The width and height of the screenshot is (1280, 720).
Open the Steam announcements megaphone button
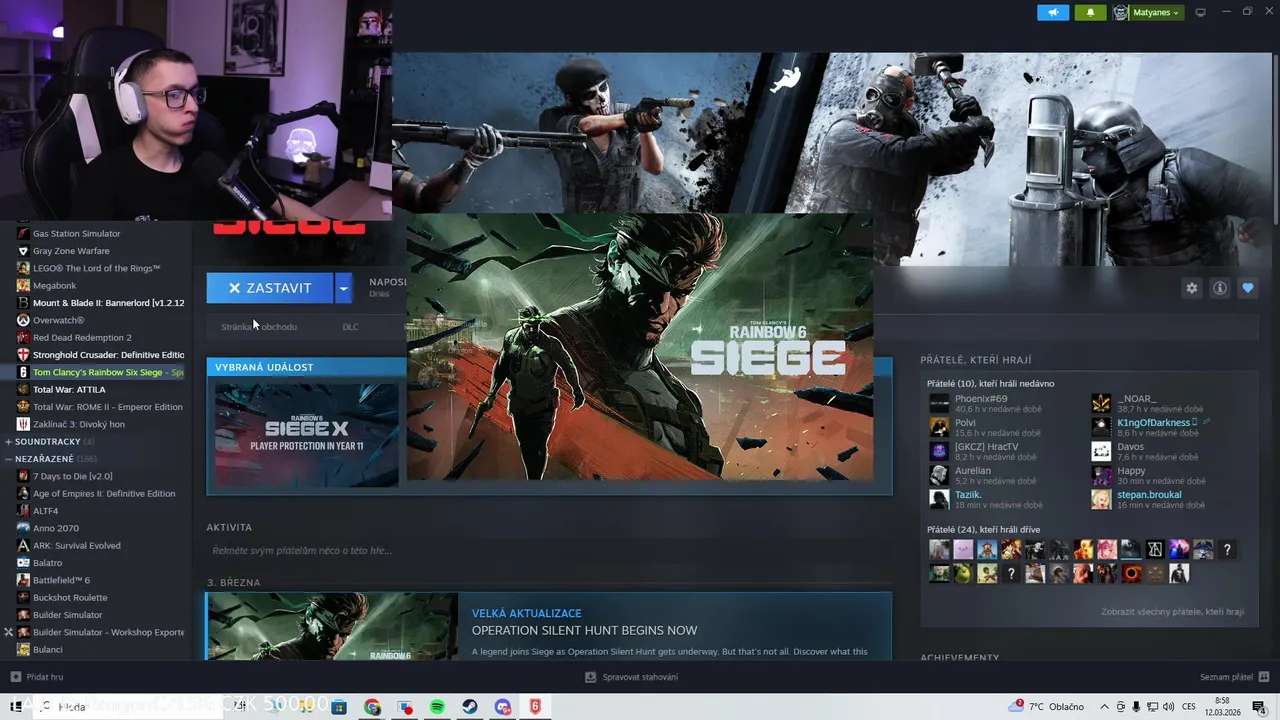(1053, 12)
